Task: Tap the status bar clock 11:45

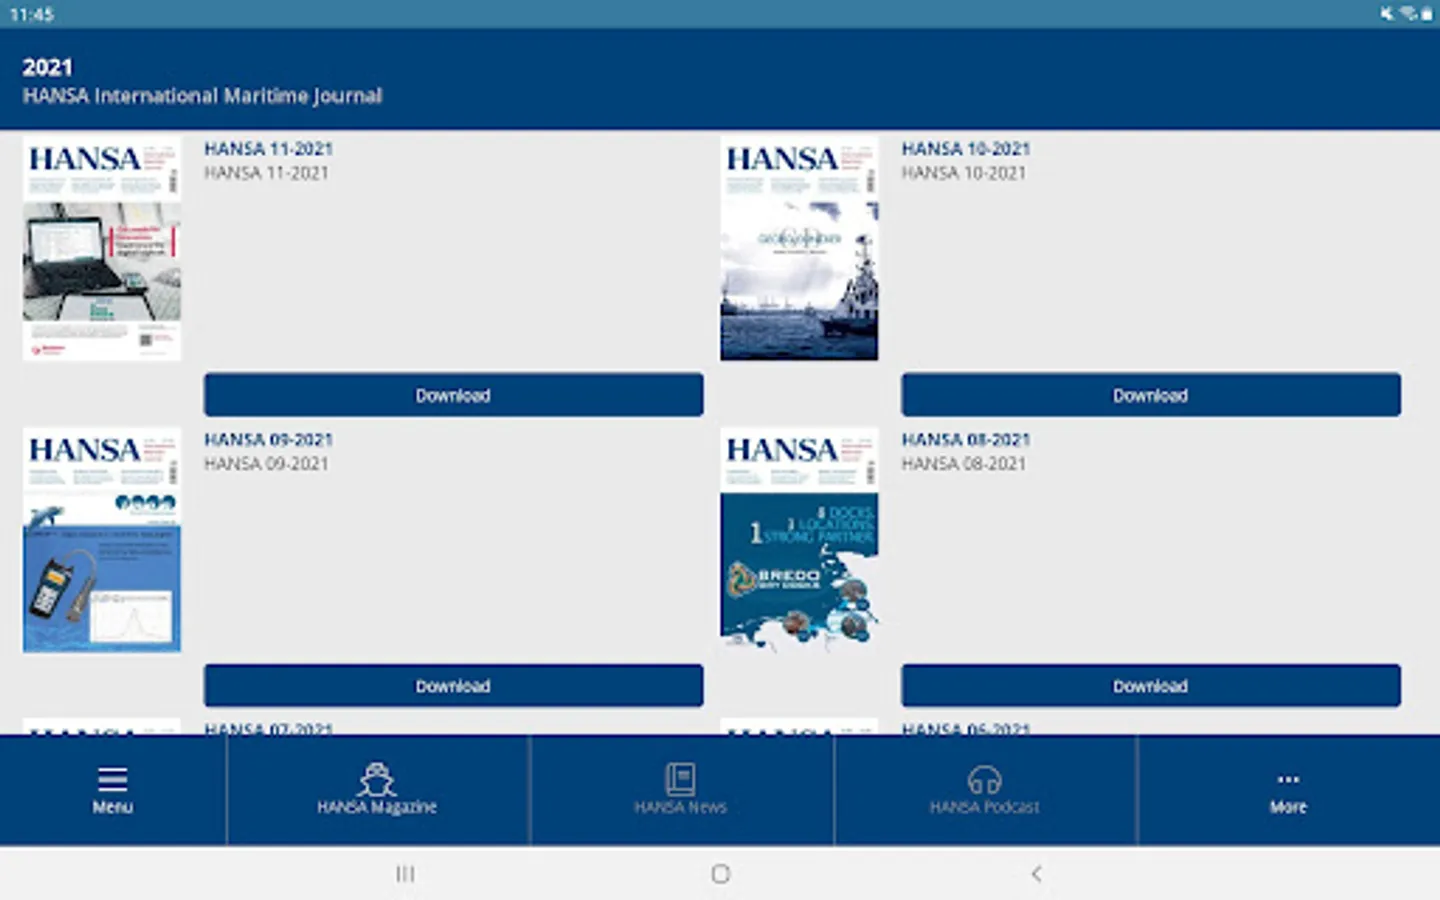Action: [x=31, y=14]
